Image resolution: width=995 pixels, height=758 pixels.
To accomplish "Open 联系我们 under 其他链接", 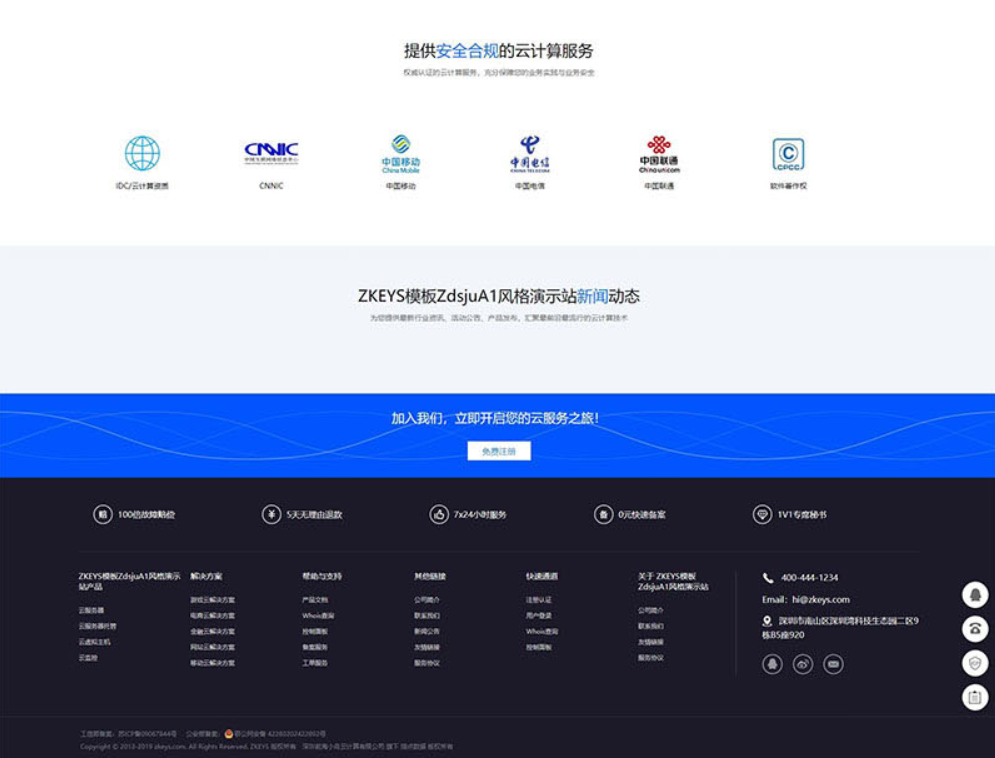I will tap(427, 616).
